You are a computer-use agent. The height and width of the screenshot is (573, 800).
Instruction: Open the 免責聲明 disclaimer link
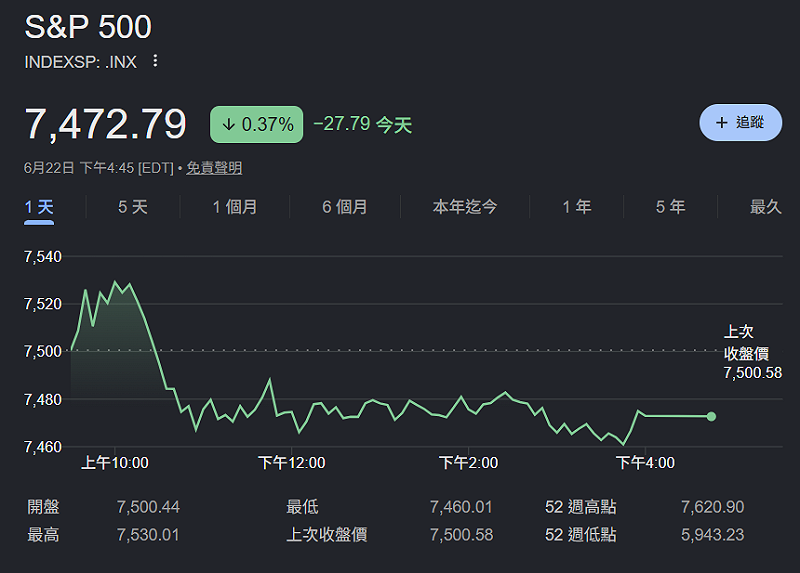point(214,168)
